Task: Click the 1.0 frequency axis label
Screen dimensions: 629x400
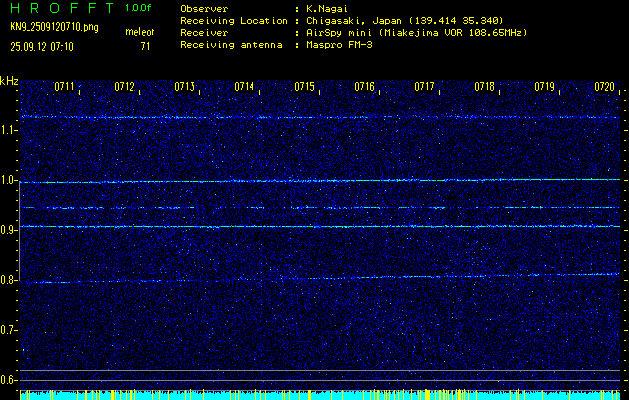Action: pos(6,181)
